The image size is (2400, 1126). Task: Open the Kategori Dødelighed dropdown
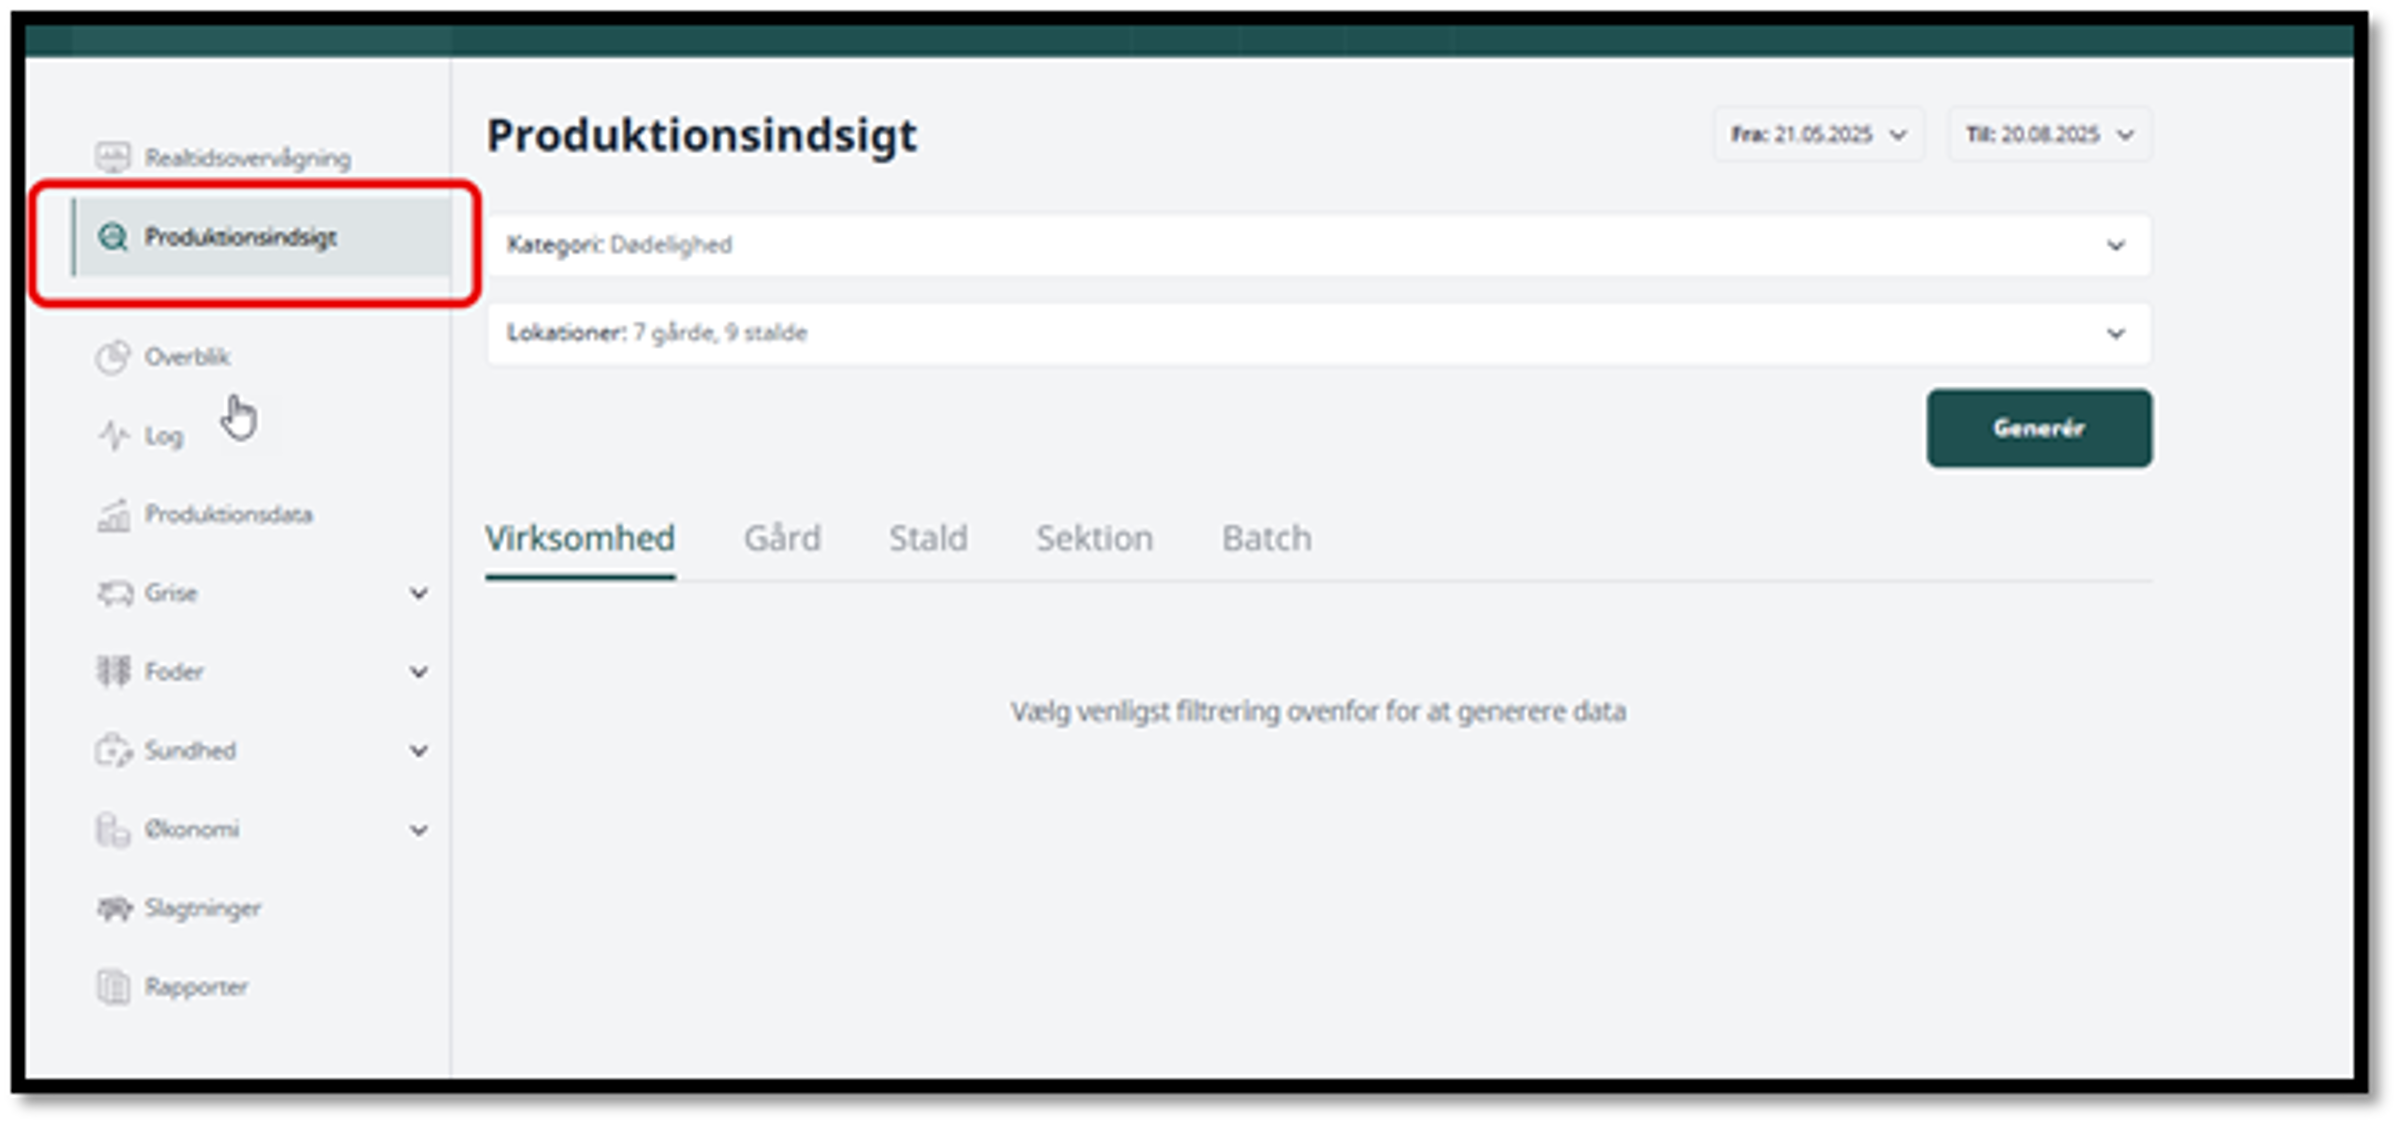pyautogui.click(x=1318, y=245)
